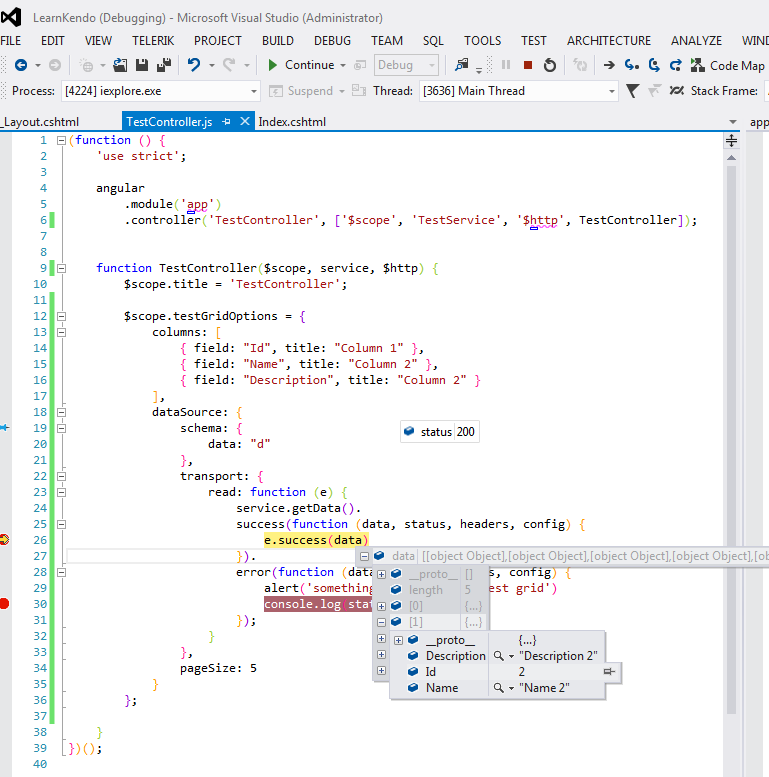Open the Process dropdown showing iexplore.exe
Viewport: 769px width, 777px height.
251,91
